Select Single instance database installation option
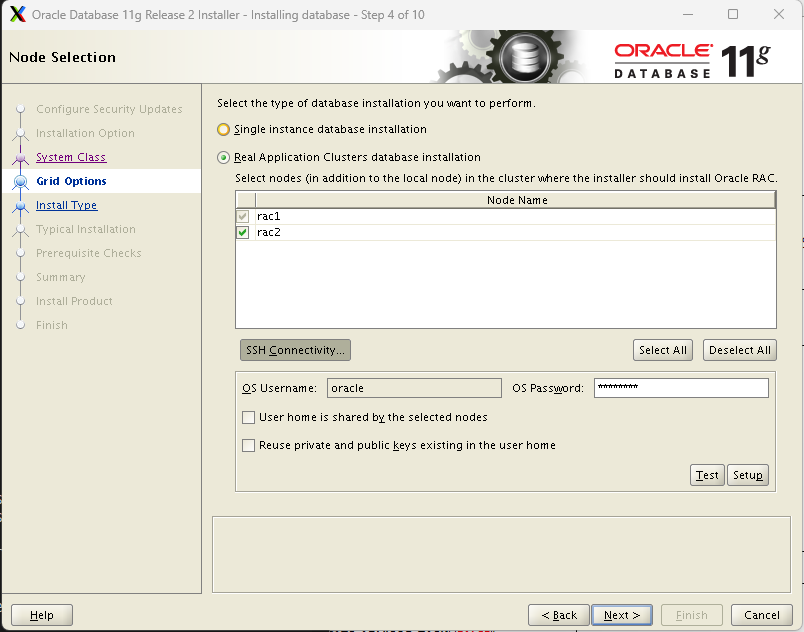The image size is (804, 632). click(223, 129)
